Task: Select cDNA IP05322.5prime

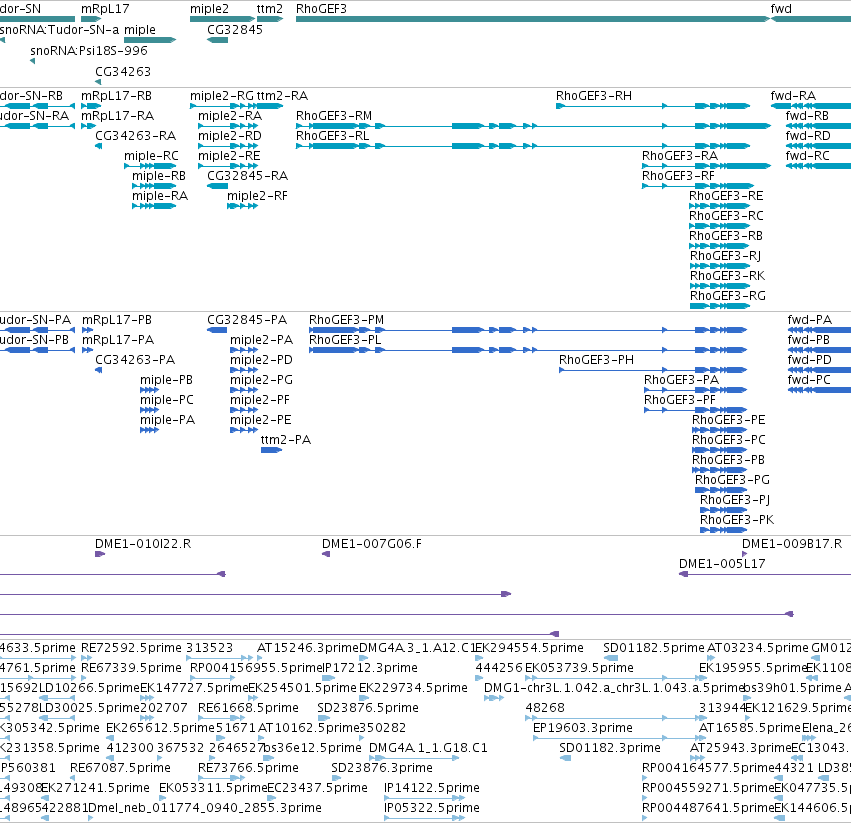Action: [424, 818]
